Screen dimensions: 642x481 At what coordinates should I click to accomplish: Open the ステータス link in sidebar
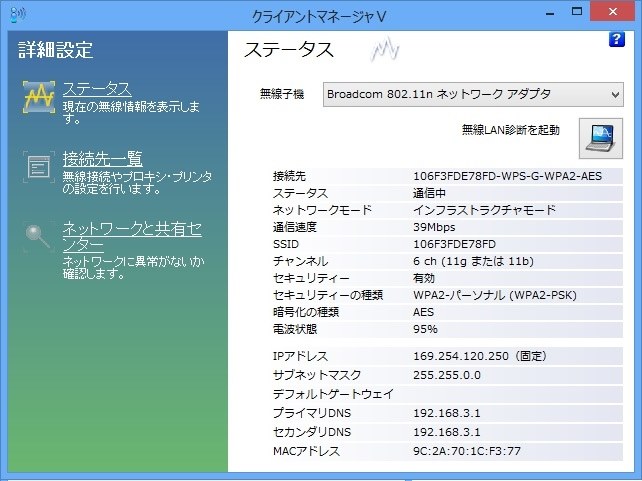click(x=97, y=88)
